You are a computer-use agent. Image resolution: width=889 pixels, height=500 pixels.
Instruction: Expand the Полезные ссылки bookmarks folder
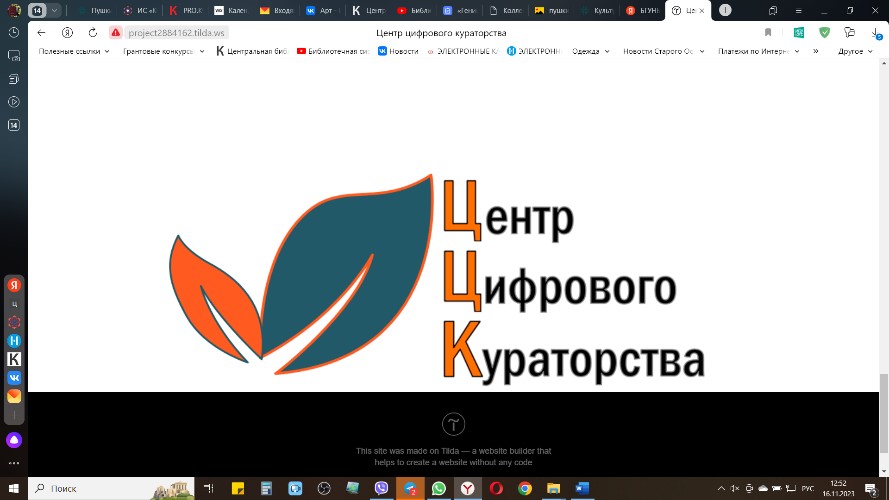pos(74,51)
